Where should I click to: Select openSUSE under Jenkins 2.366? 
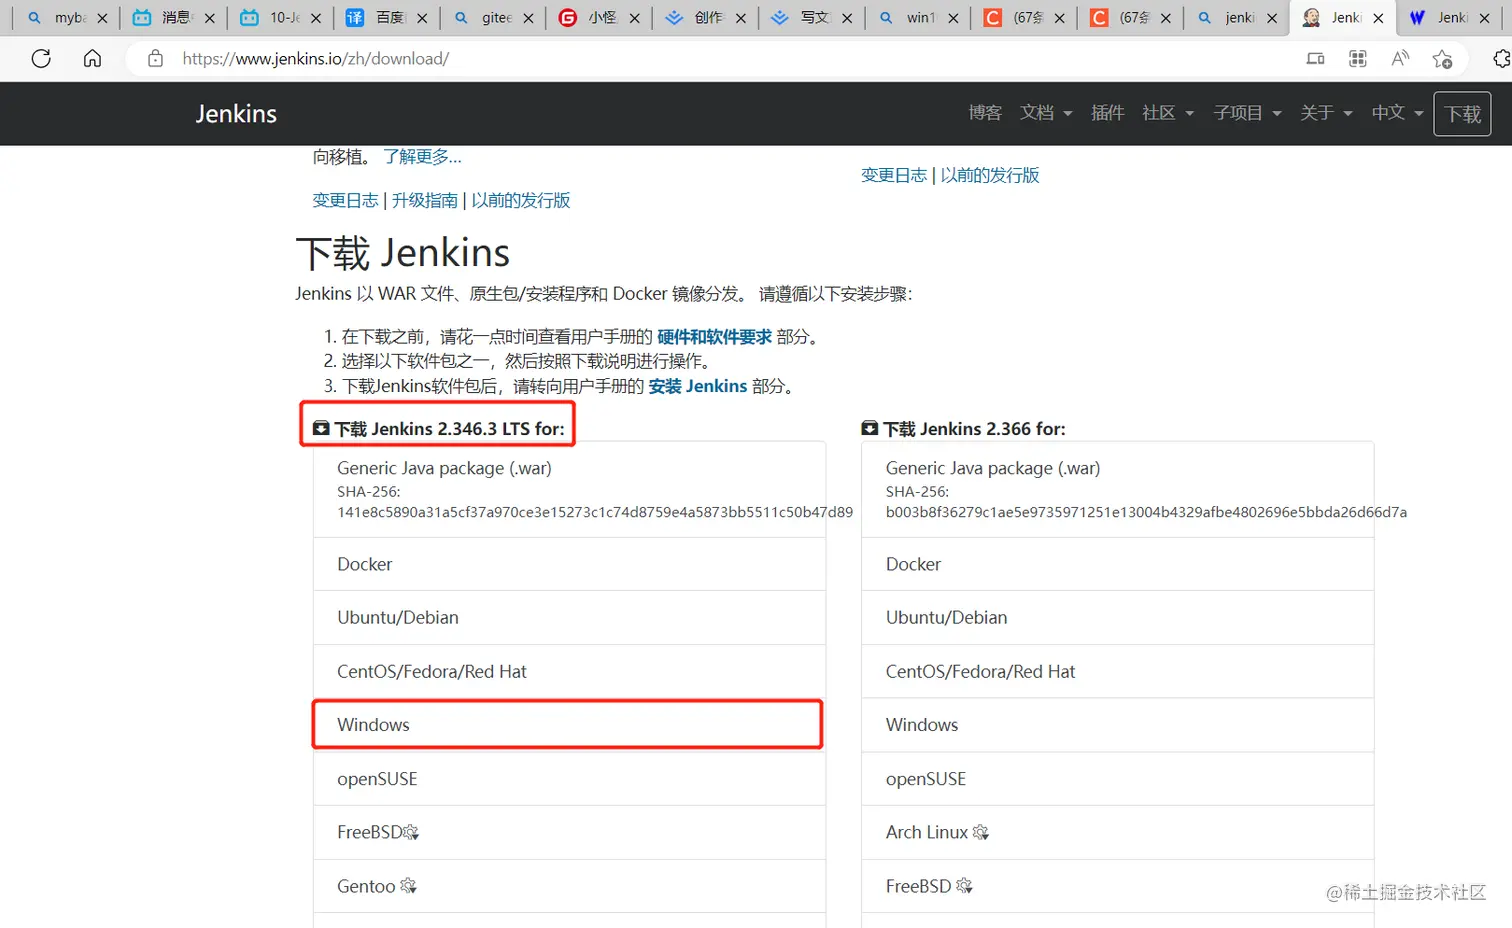[x=1117, y=779]
